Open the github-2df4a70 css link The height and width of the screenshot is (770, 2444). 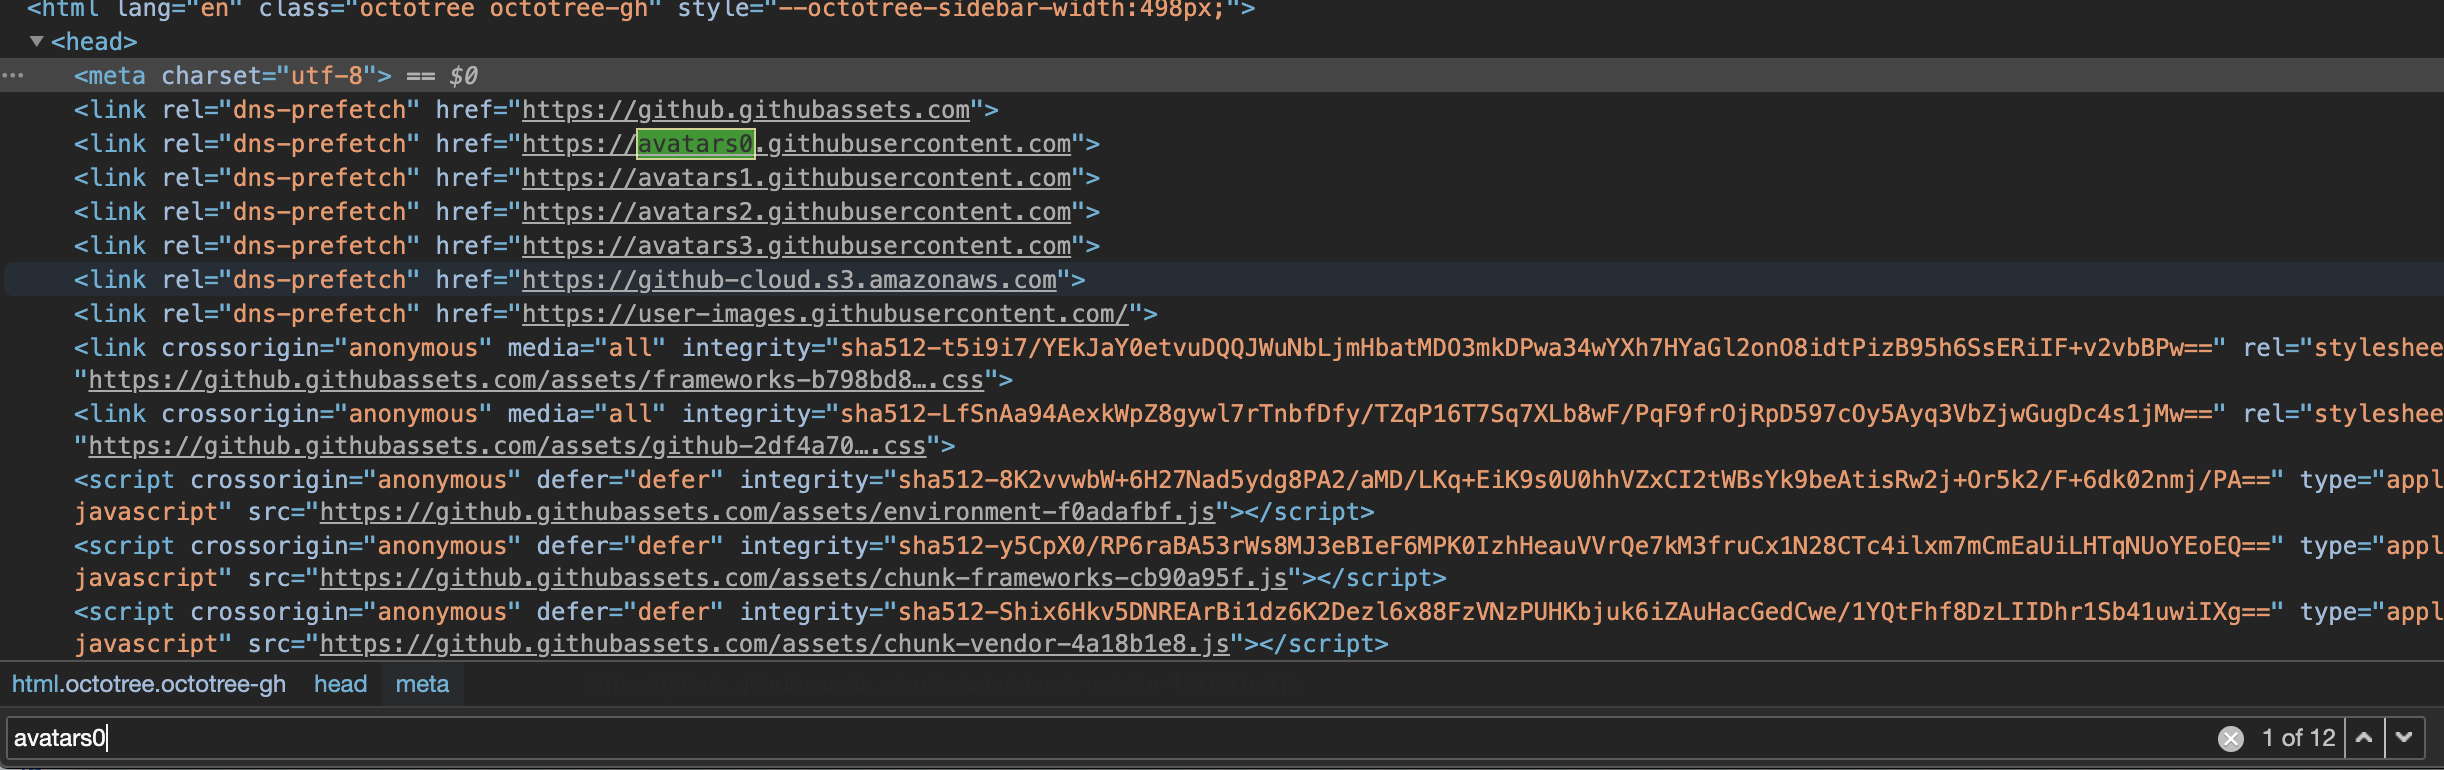click(x=507, y=446)
